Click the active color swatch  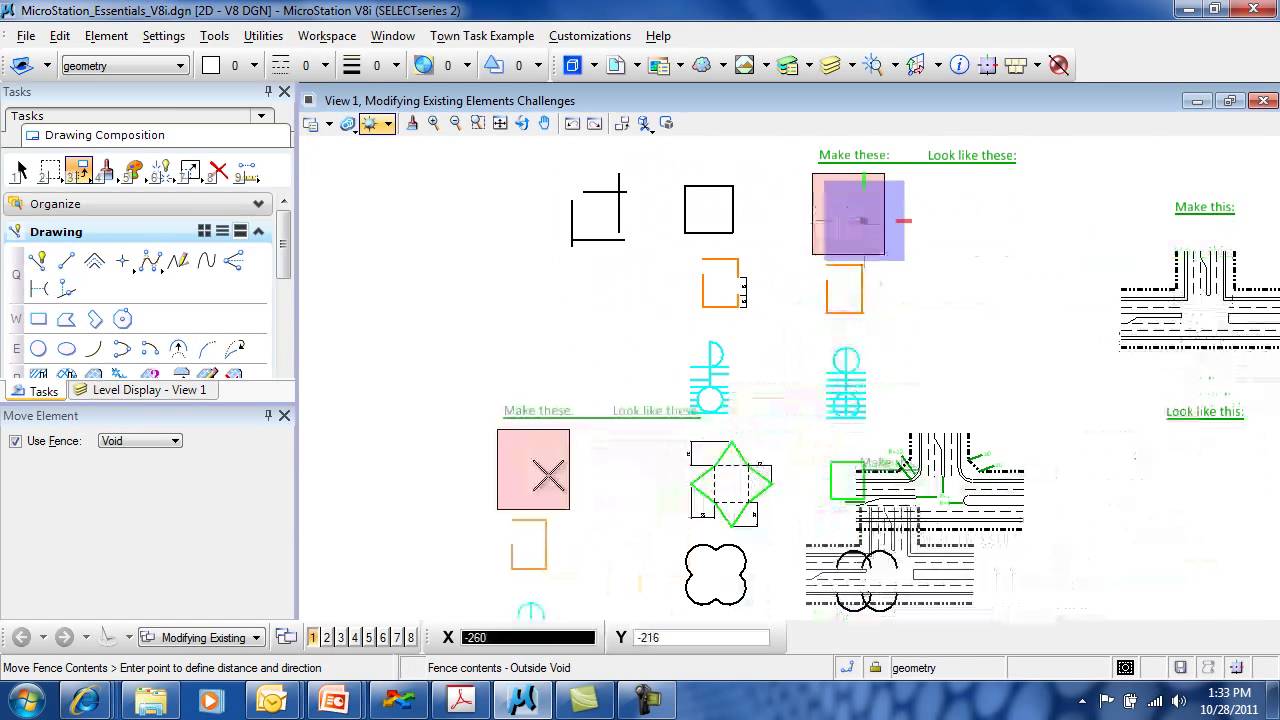(x=211, y=65)
